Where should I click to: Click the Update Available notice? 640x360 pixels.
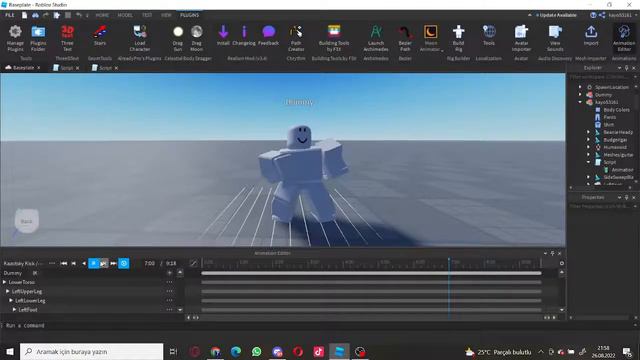(556, 15)
